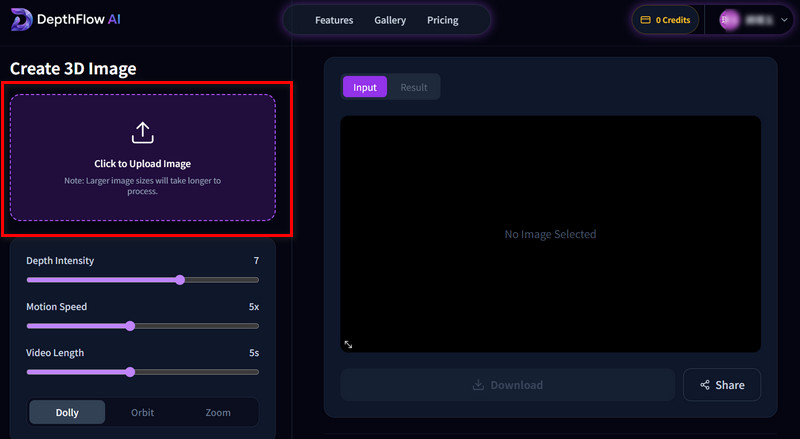Click the credits card icon
Viewport: 800px width, 439px height.
click(x=646, y=20)
